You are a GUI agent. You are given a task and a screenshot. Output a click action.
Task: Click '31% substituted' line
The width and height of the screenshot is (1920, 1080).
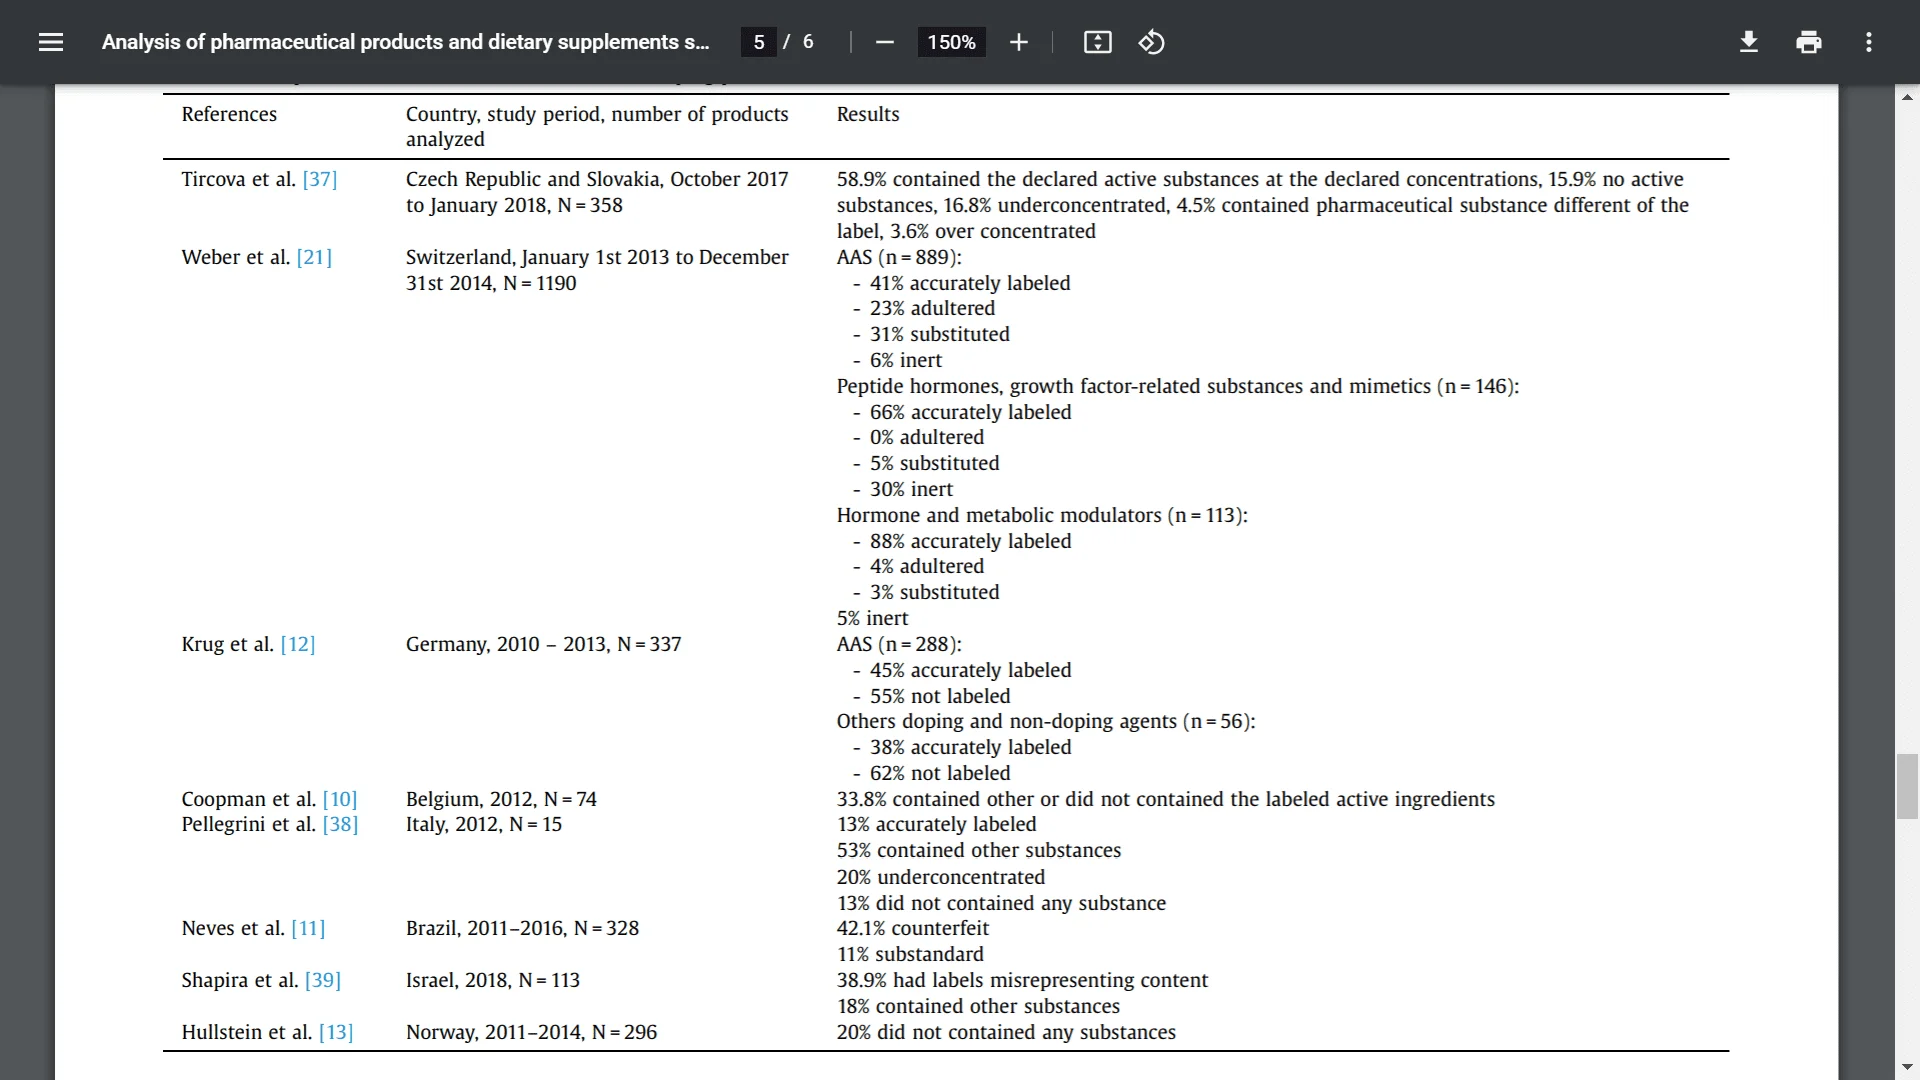(940, 334)
